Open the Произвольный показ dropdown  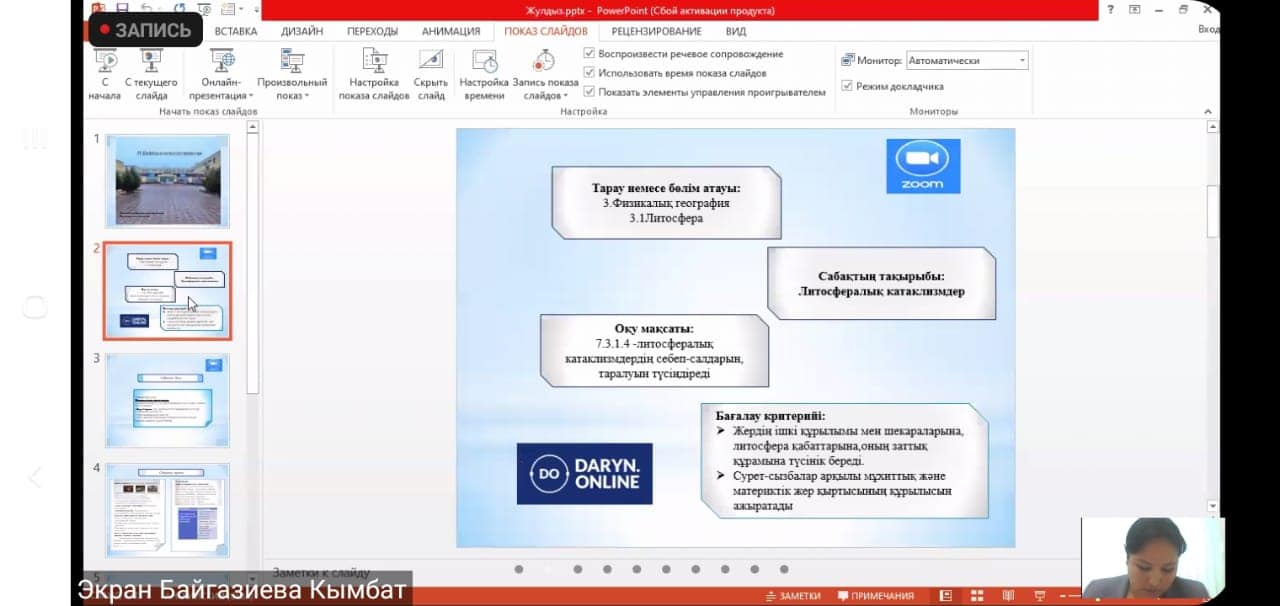(292, 74)
